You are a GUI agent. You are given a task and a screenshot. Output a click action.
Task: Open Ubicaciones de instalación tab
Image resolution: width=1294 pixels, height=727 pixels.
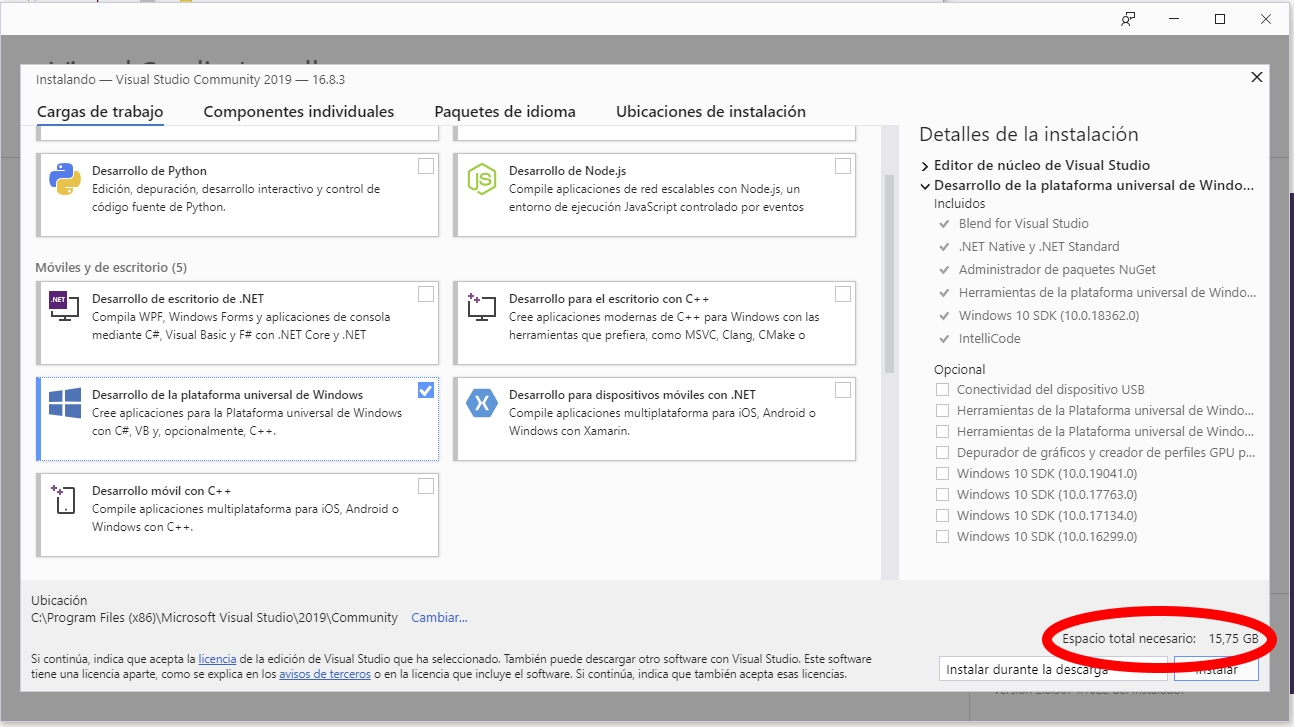click(711, 112)
